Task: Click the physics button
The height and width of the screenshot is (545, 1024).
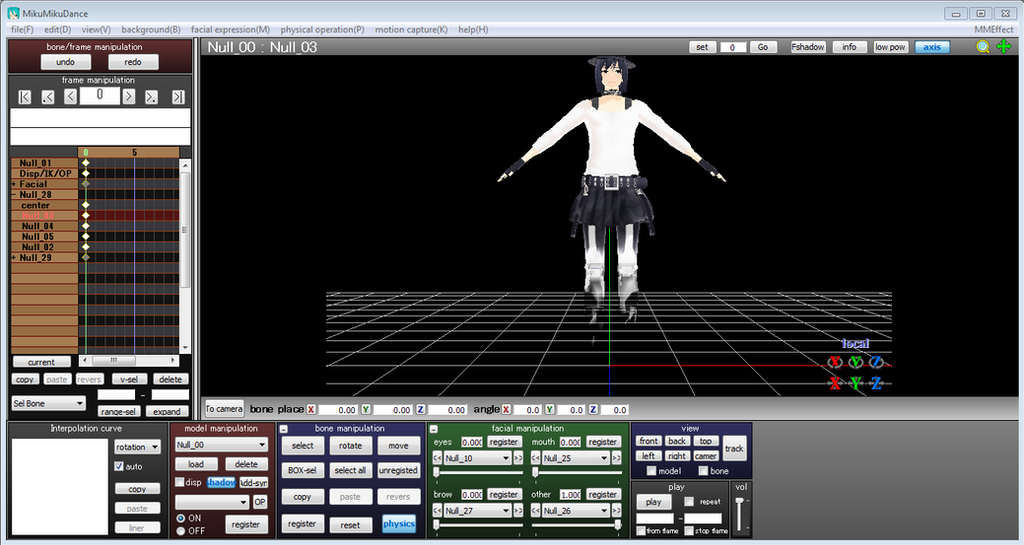Action: coord(399,523)
